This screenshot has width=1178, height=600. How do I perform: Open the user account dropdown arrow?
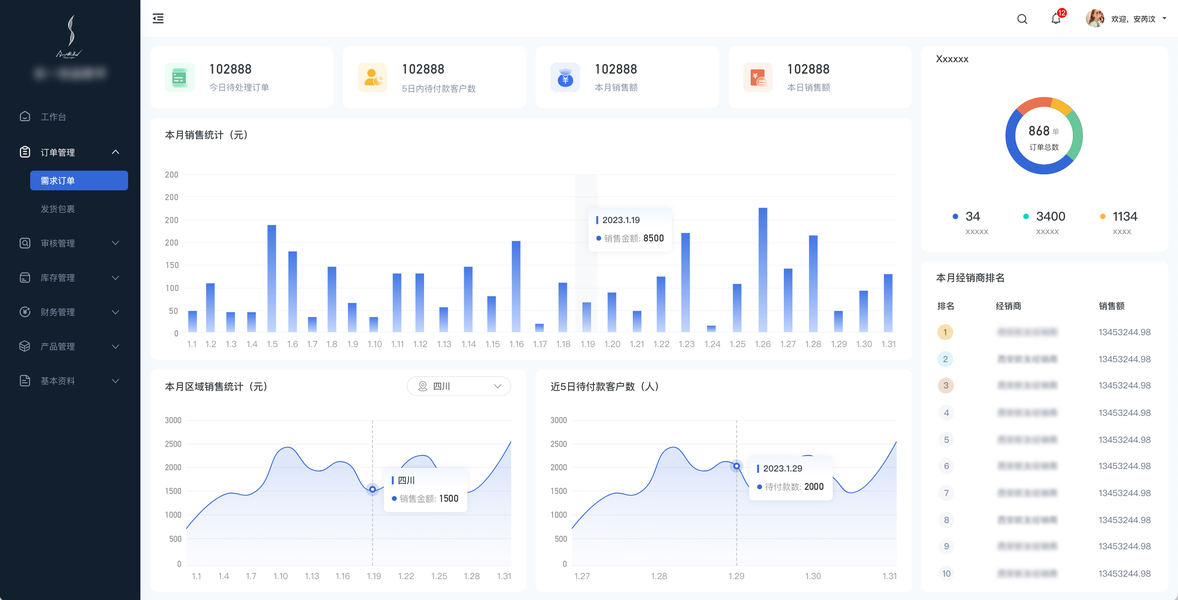pos(1164,19)
